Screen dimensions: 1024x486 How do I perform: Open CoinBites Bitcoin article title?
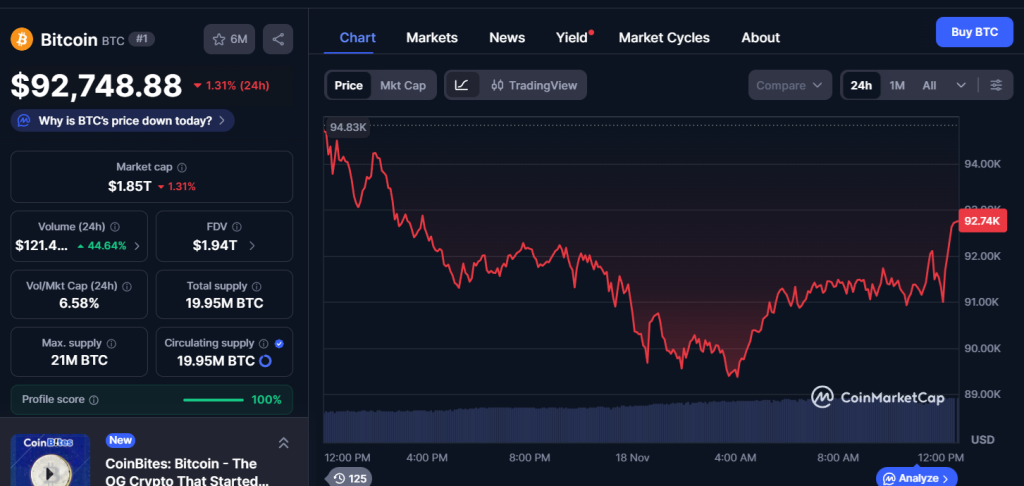coord(187,472)
